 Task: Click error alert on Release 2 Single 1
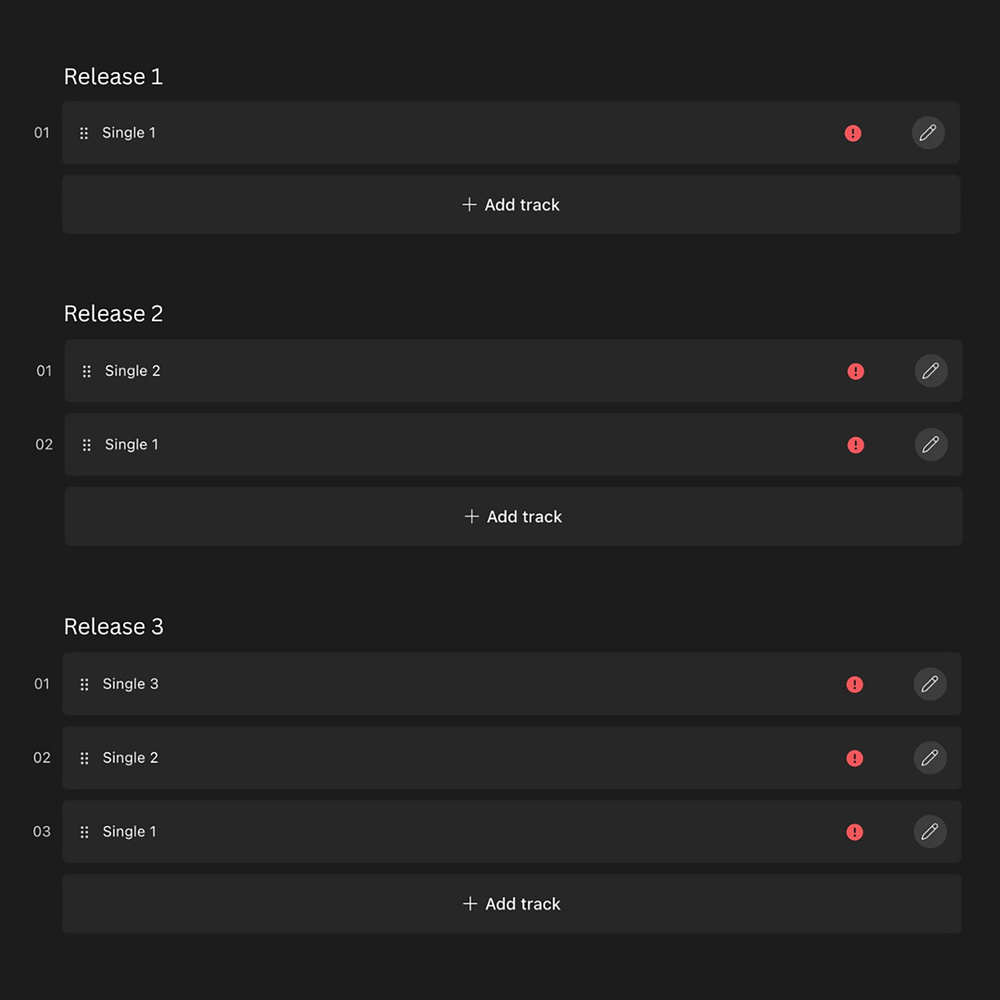tap(856, 445)
